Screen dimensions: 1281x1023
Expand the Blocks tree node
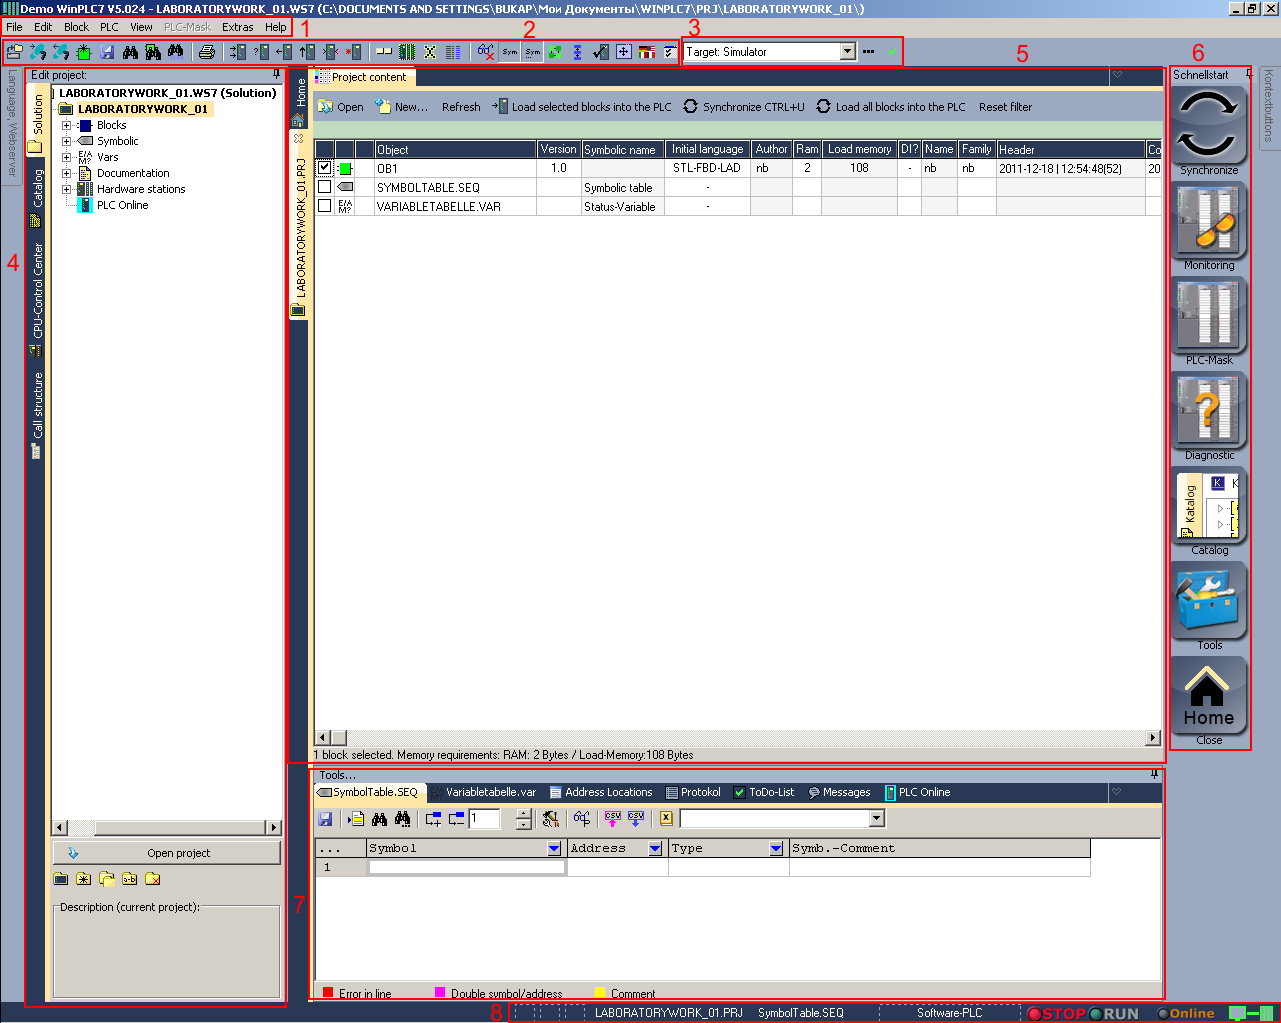[67, 126]
